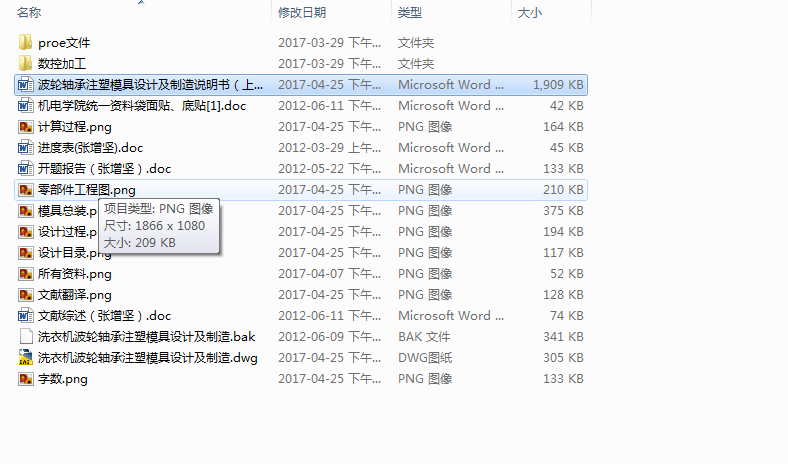This screenshot has width=788, height=464.
Task: Sort files by the 大小 column header
Action: tap(530, 13)
